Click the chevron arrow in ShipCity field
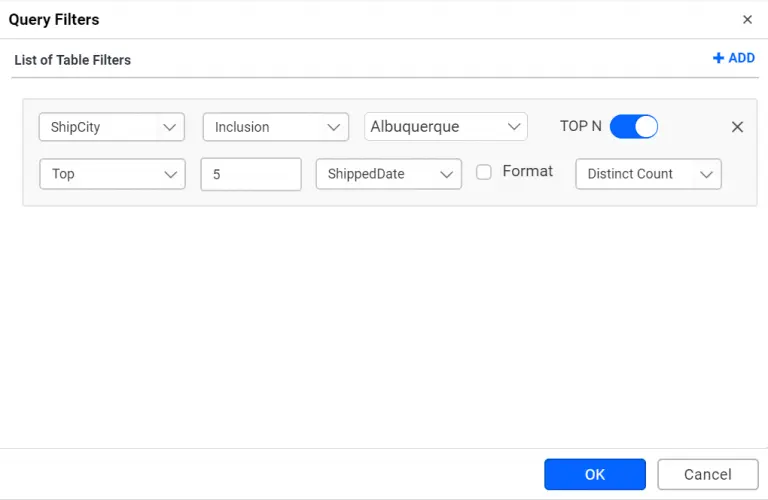 (169, 127)
